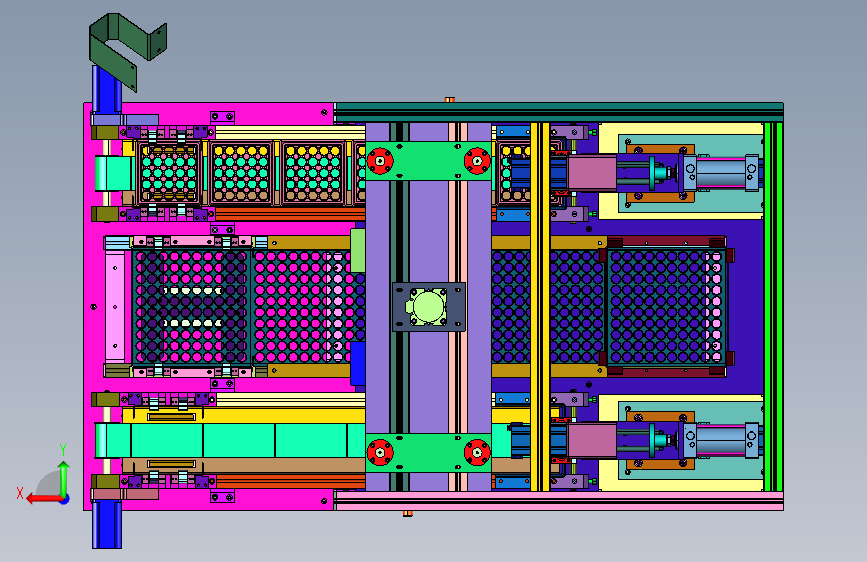This screenshot has width=867, height=562.
Task: Select the upper mauve slider block near cylinder
Action: pos(592,173)
